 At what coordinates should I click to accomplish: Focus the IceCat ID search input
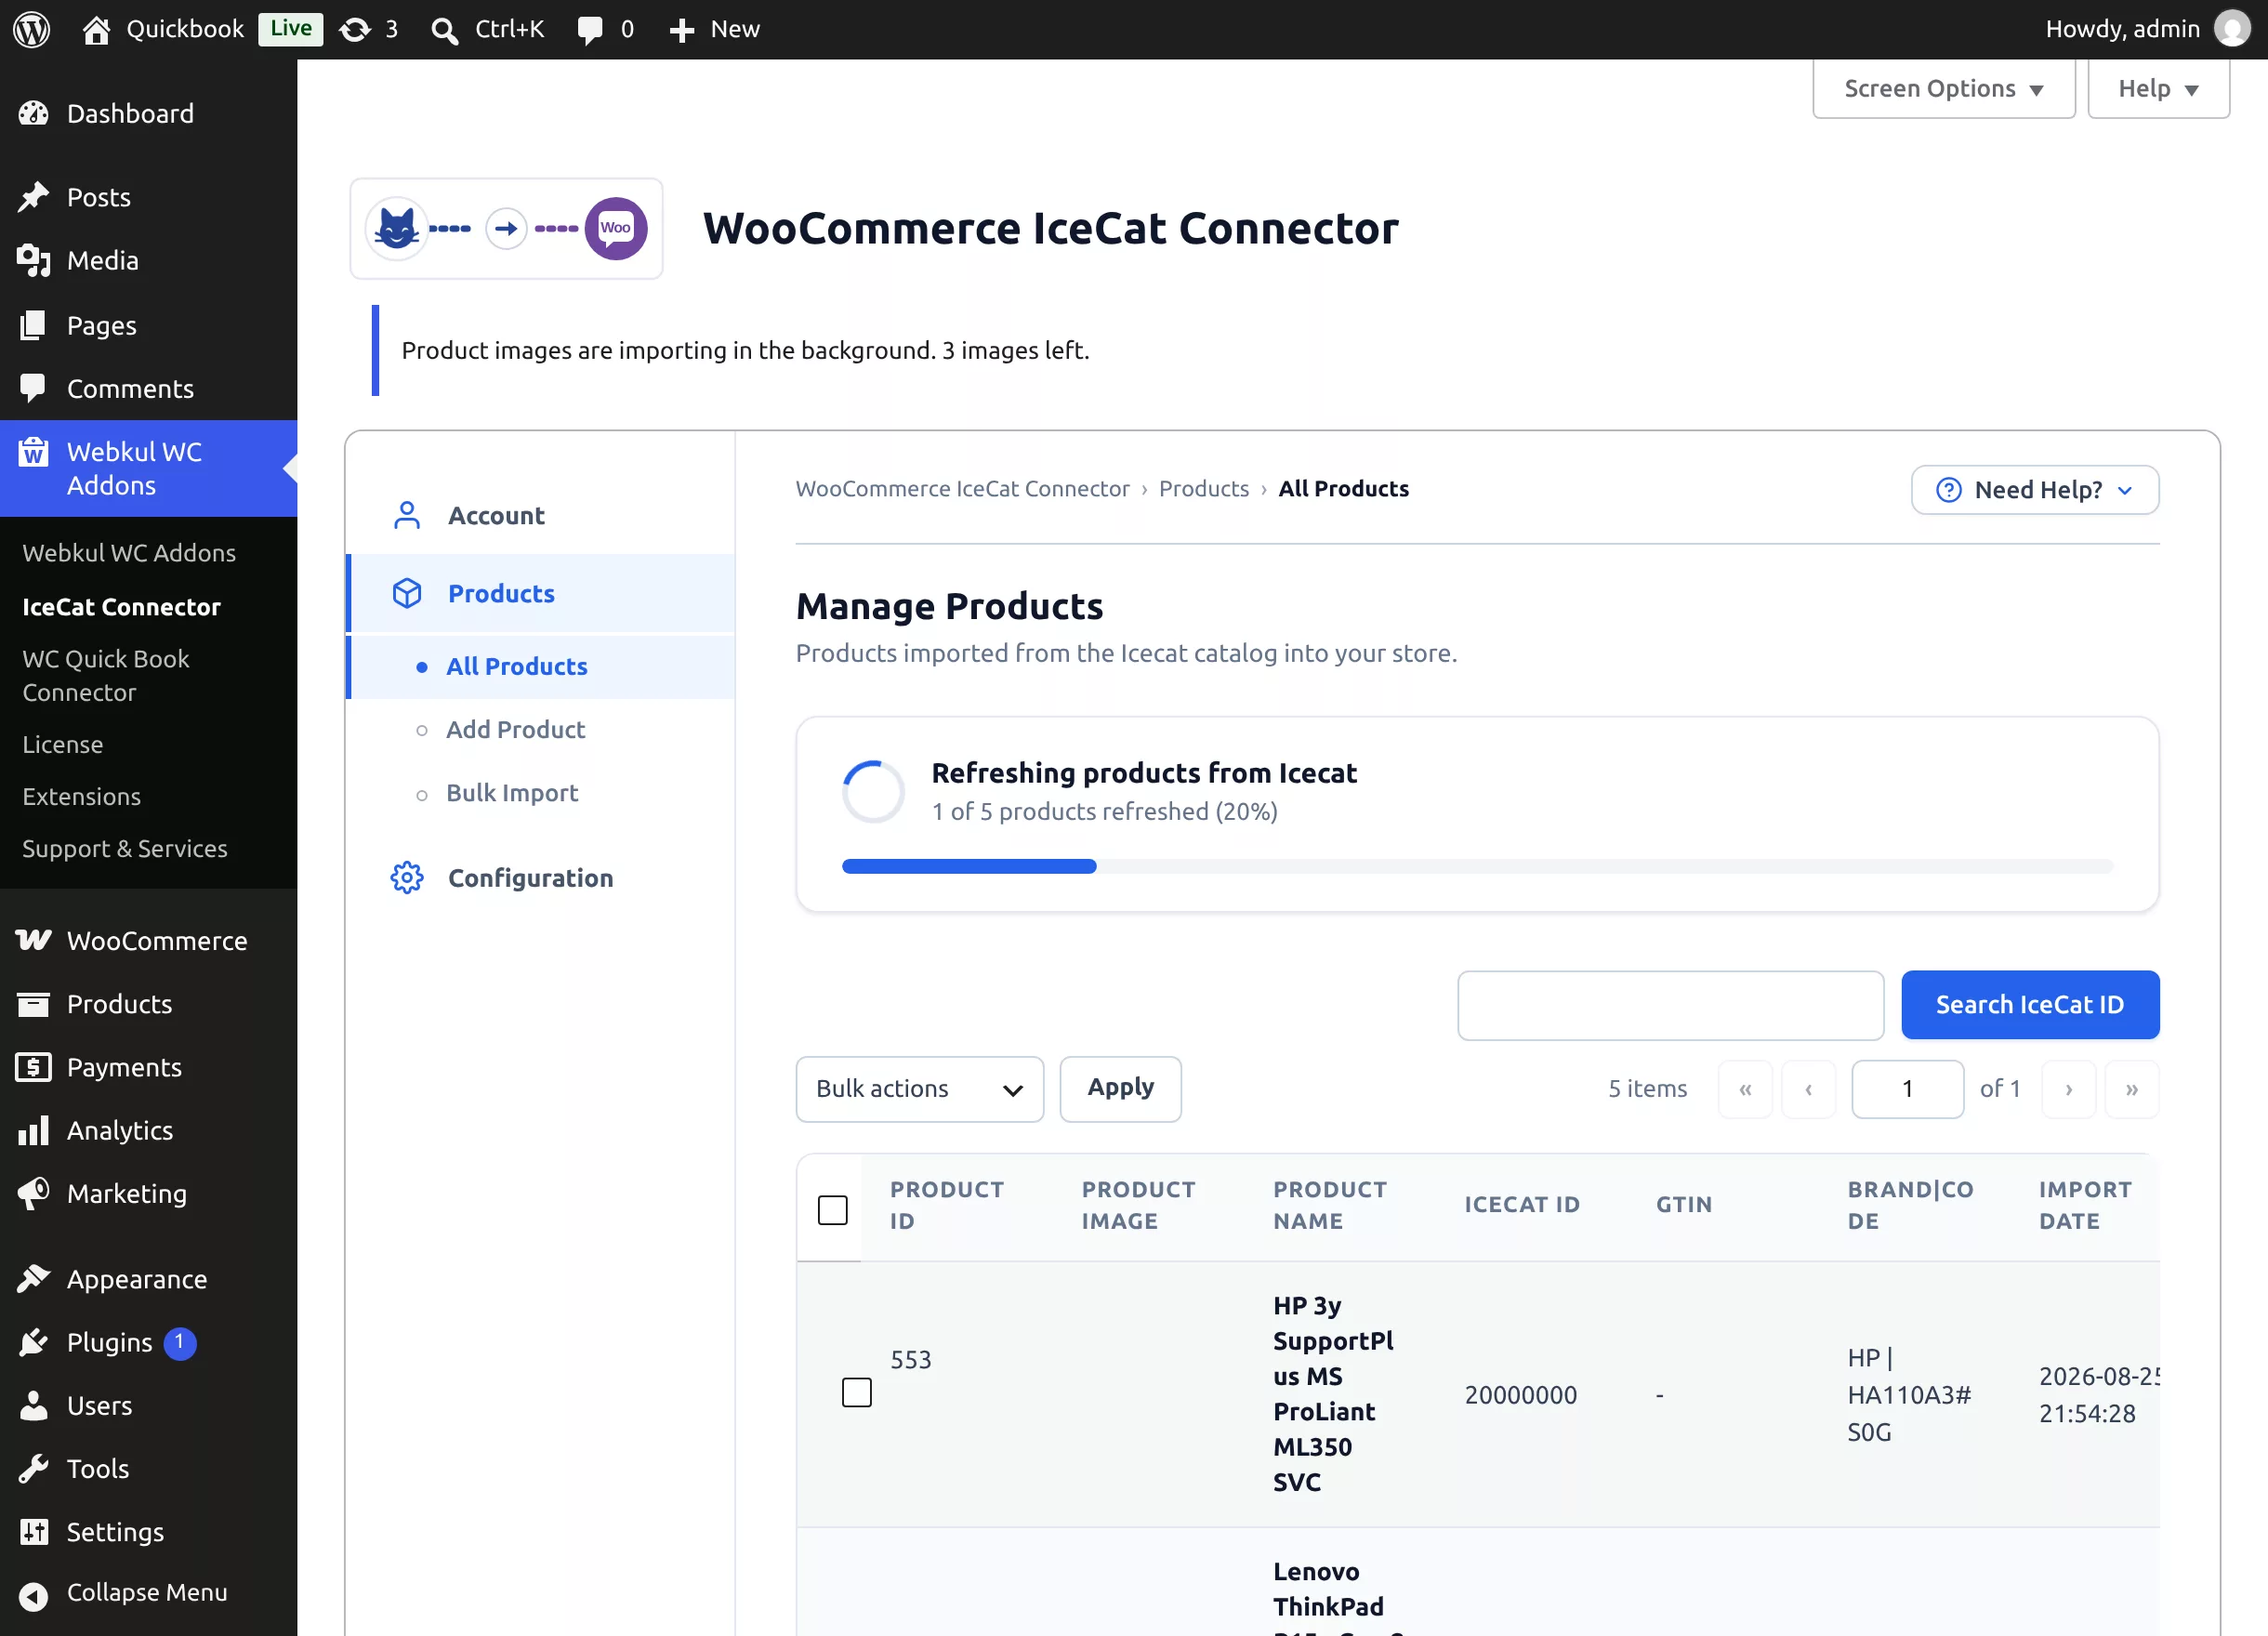click(1670, 1004)
